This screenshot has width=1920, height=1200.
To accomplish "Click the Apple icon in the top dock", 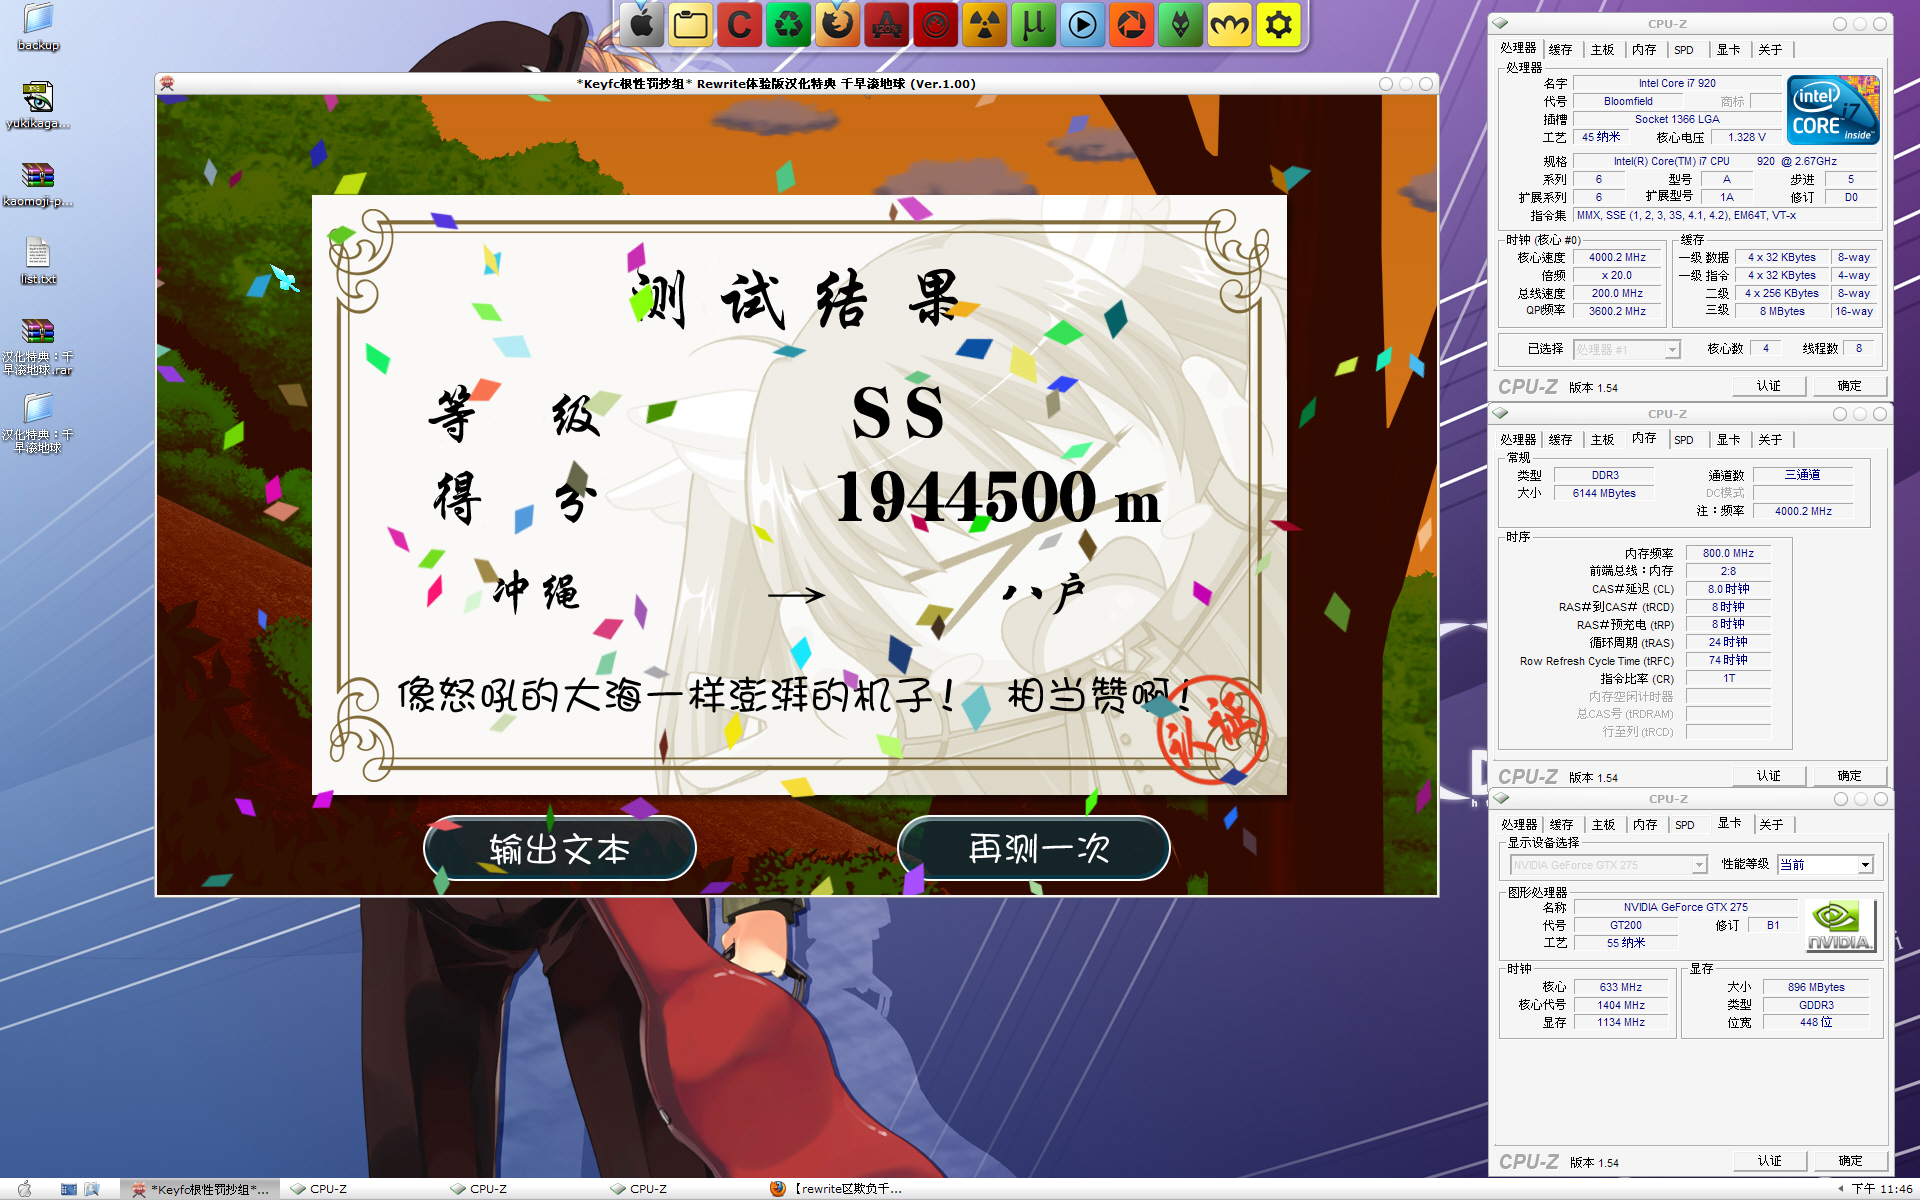I will click(642, 24).
